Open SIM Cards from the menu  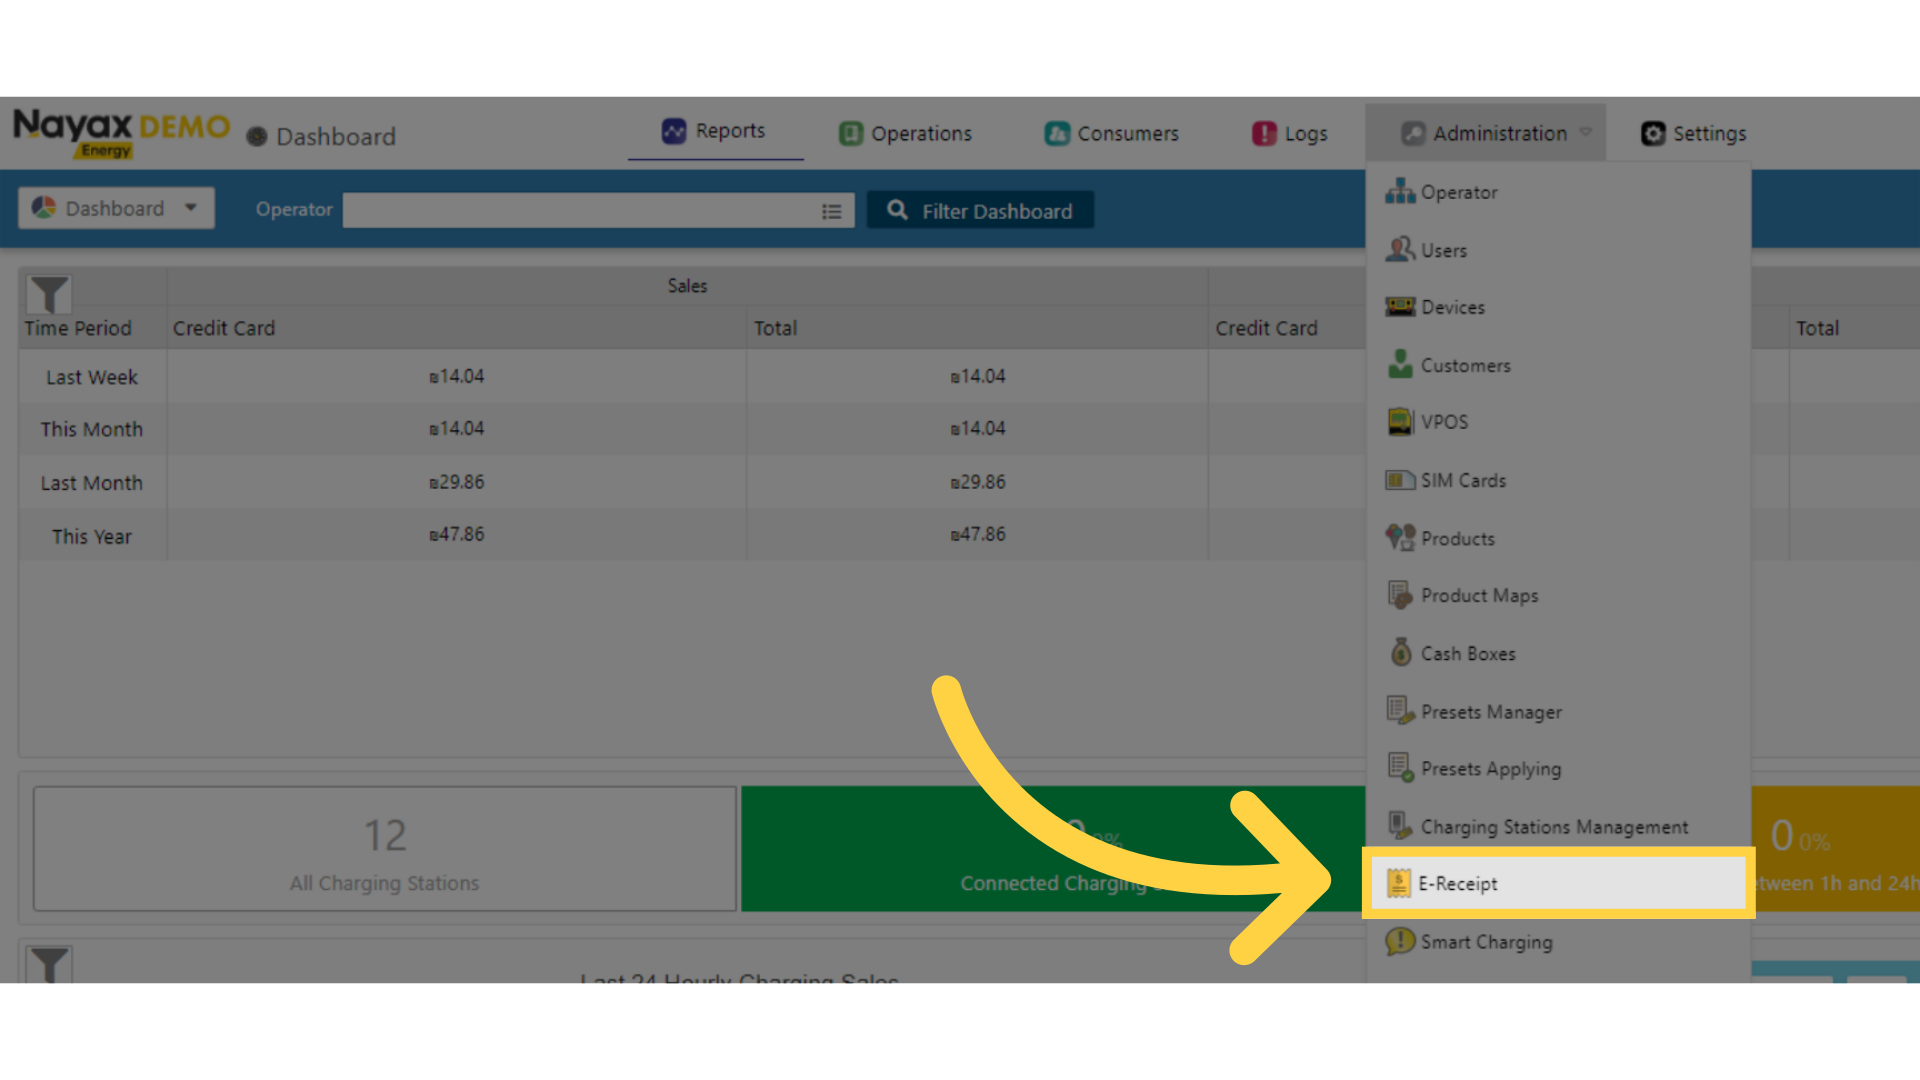1462,480
